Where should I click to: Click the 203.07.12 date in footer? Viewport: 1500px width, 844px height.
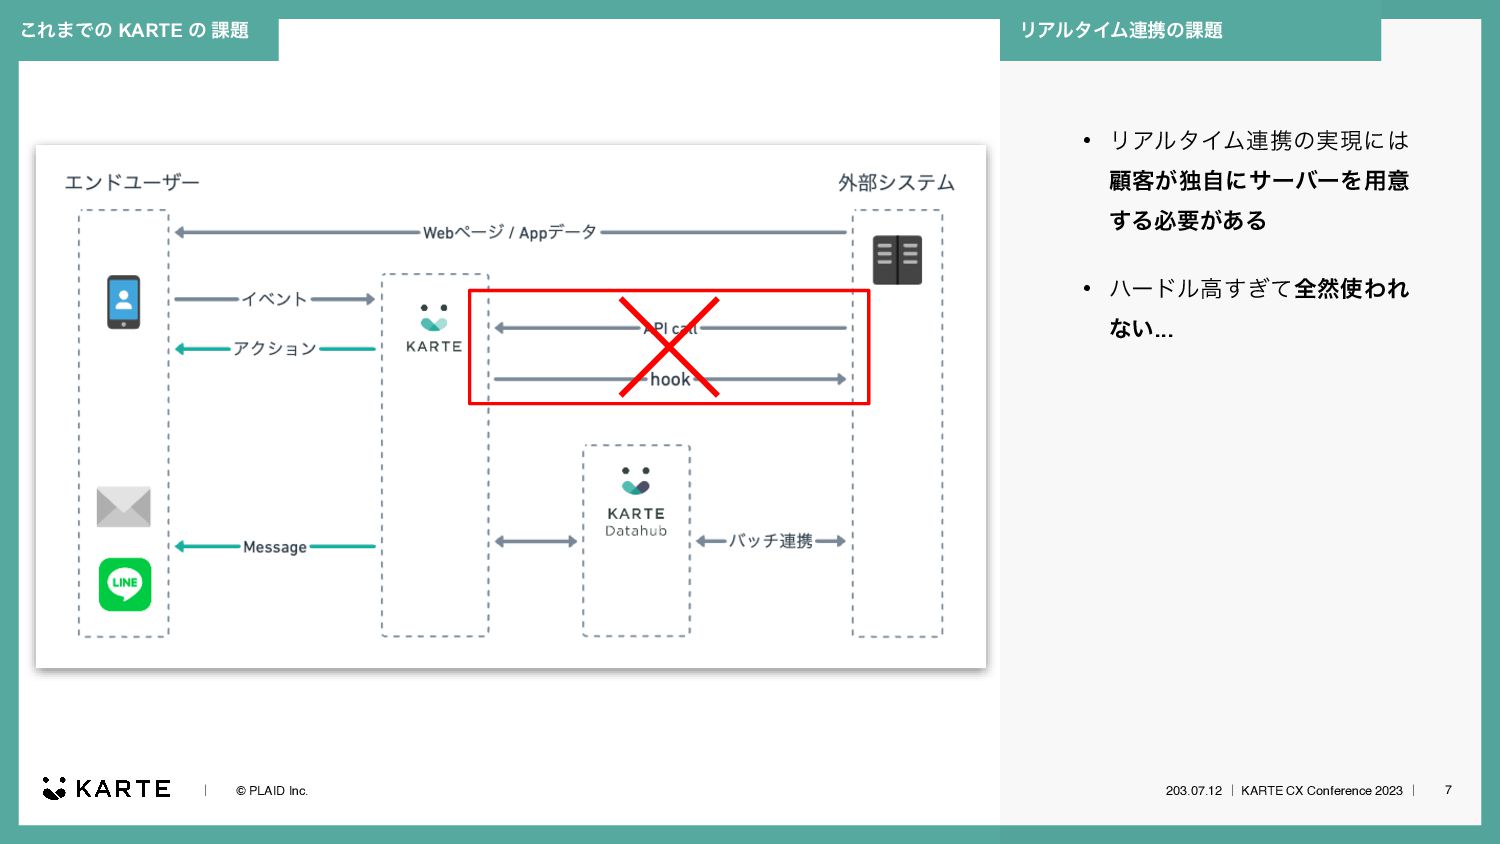click(x=1194, y=791)
